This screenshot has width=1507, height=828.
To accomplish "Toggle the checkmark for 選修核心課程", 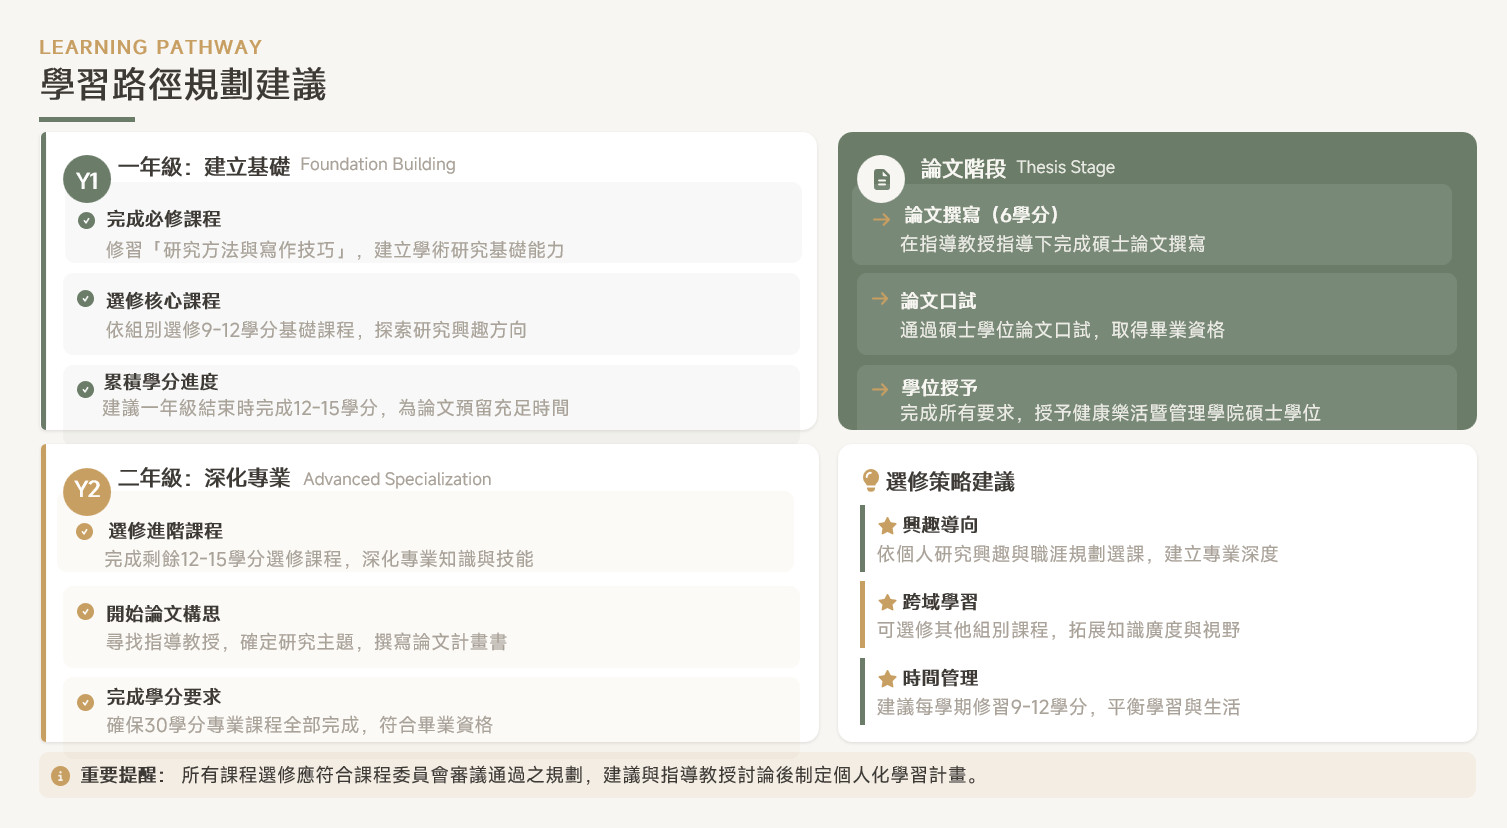I will point(86,299).
